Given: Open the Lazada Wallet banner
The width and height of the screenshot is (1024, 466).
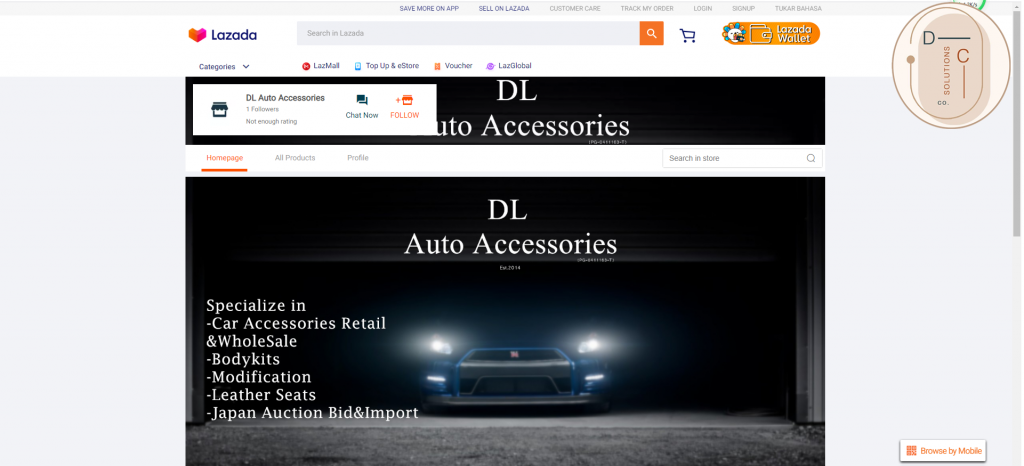Looking at the screenshot, I should (x=771, y=34).
